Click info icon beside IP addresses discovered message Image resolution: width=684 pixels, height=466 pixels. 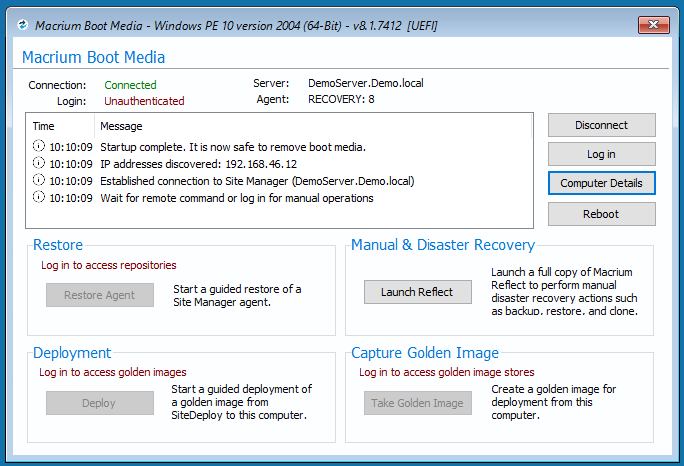point(39,163)
